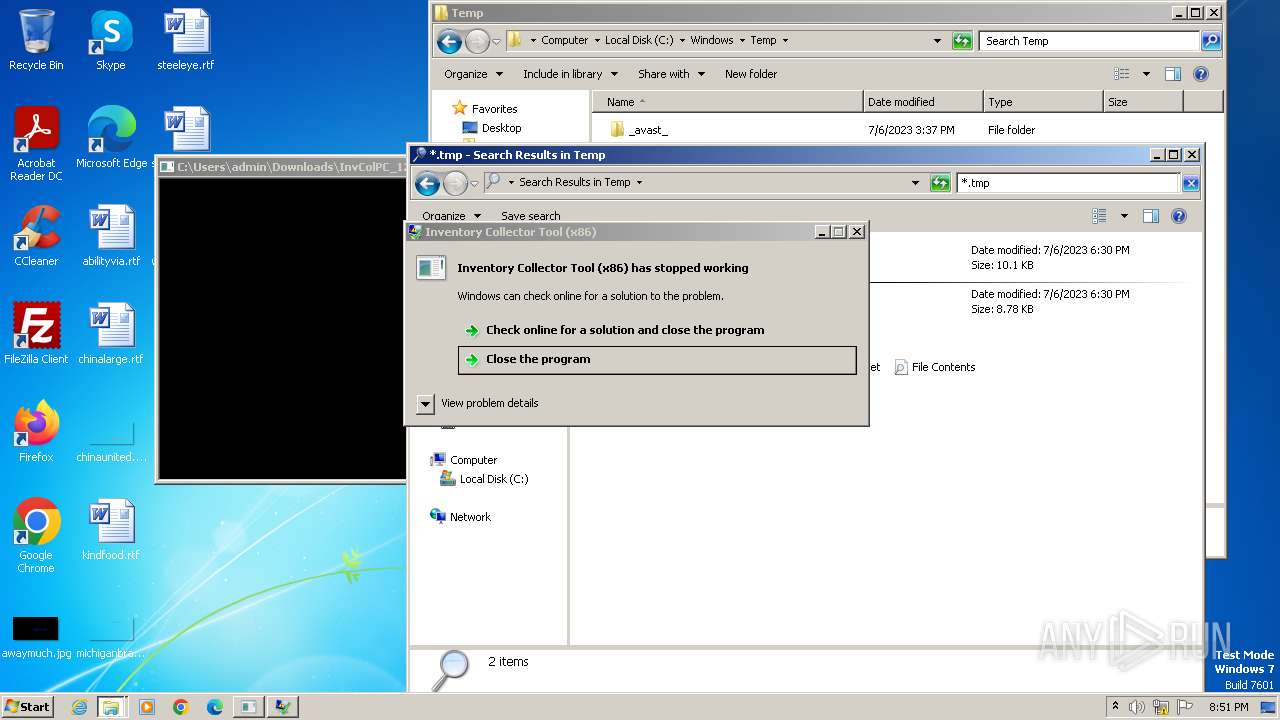Show hidden tray icons arrow

click(1116, 707)
